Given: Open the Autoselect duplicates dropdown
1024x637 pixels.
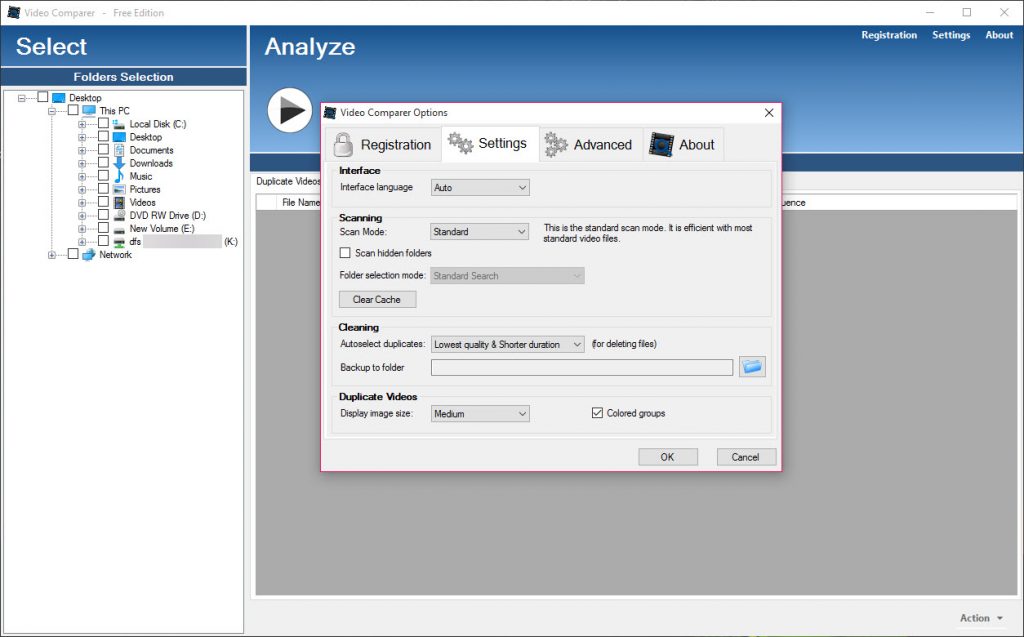Looking at the screenshot, I should pos(507,344).
